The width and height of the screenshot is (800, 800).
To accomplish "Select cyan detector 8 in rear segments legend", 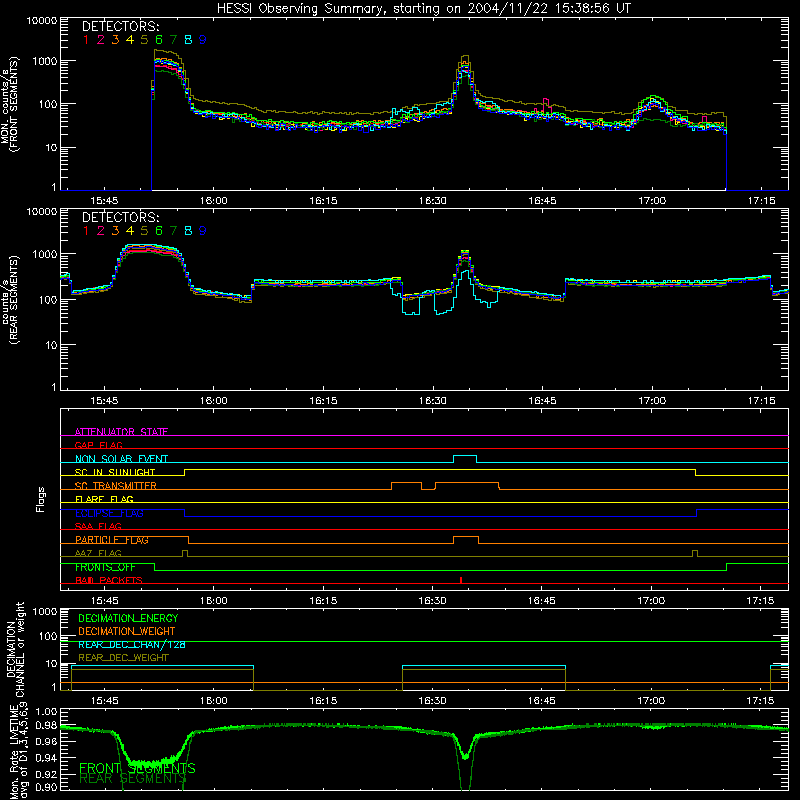I will tap(188, 231).
